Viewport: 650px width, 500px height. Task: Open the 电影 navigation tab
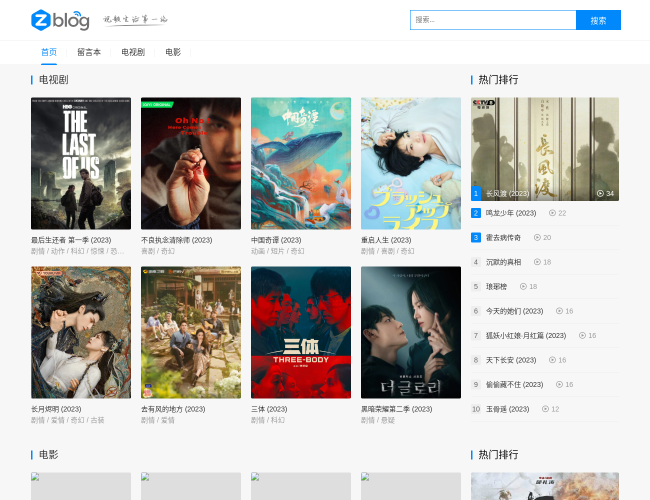(173, 52)
